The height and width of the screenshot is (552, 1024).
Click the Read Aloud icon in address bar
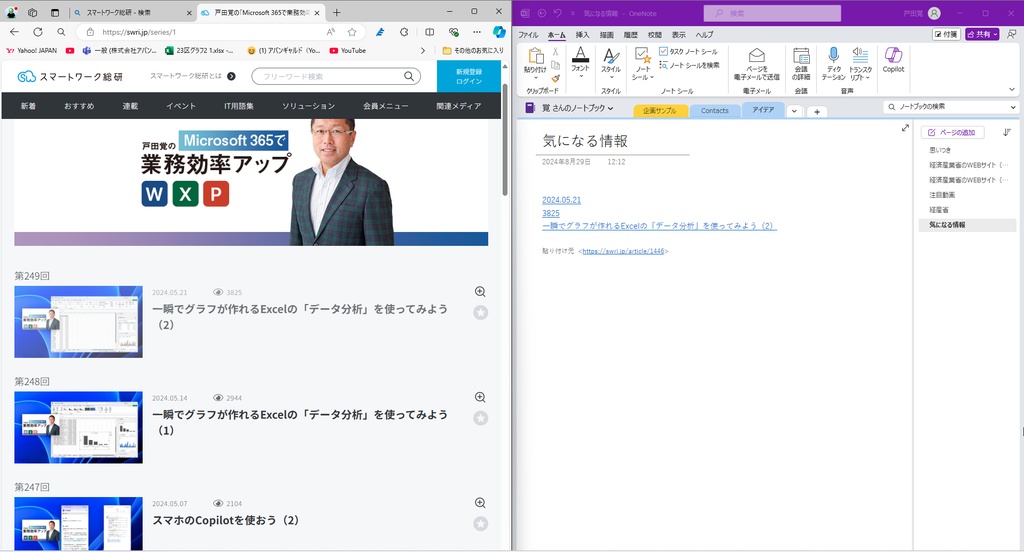(331, 32)
